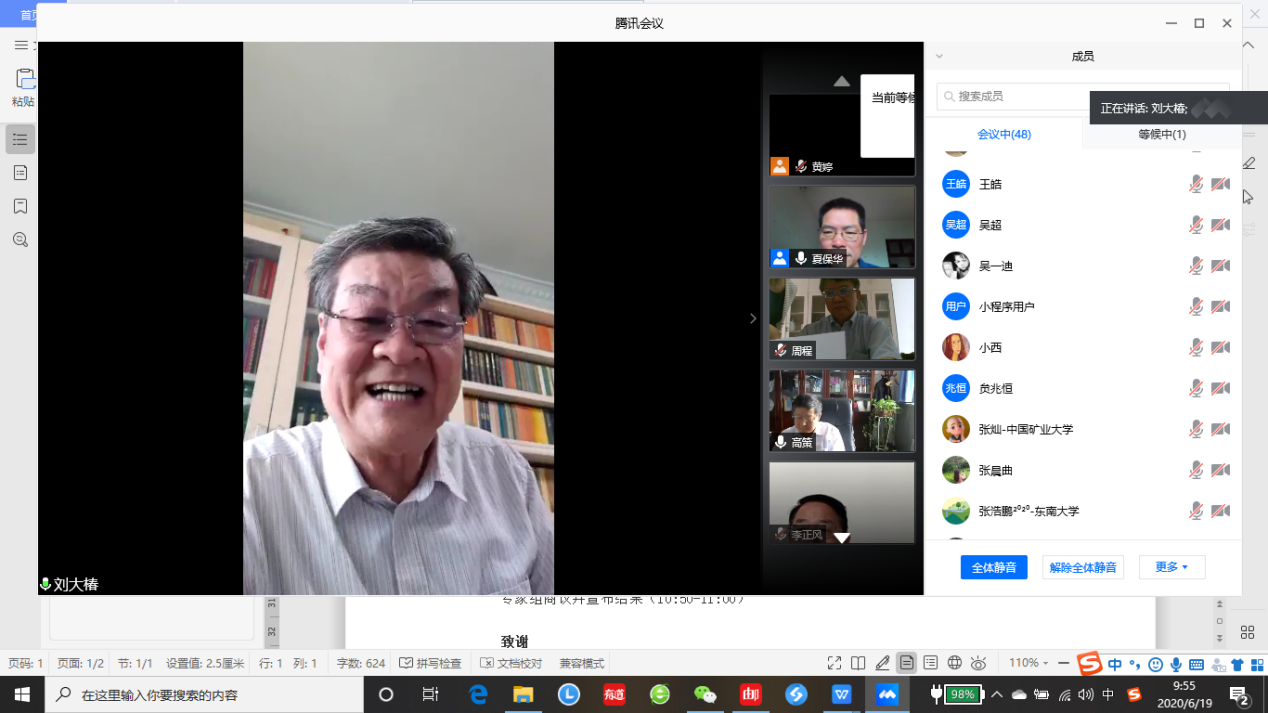Open WeChat from the taskbar

point(705,694)
